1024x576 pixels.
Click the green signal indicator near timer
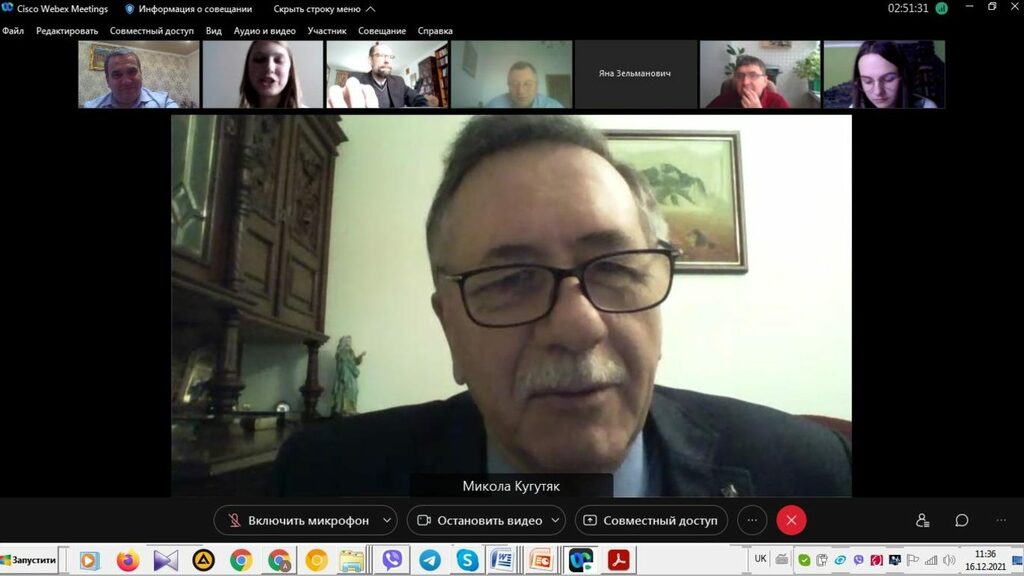click(941, 8)
